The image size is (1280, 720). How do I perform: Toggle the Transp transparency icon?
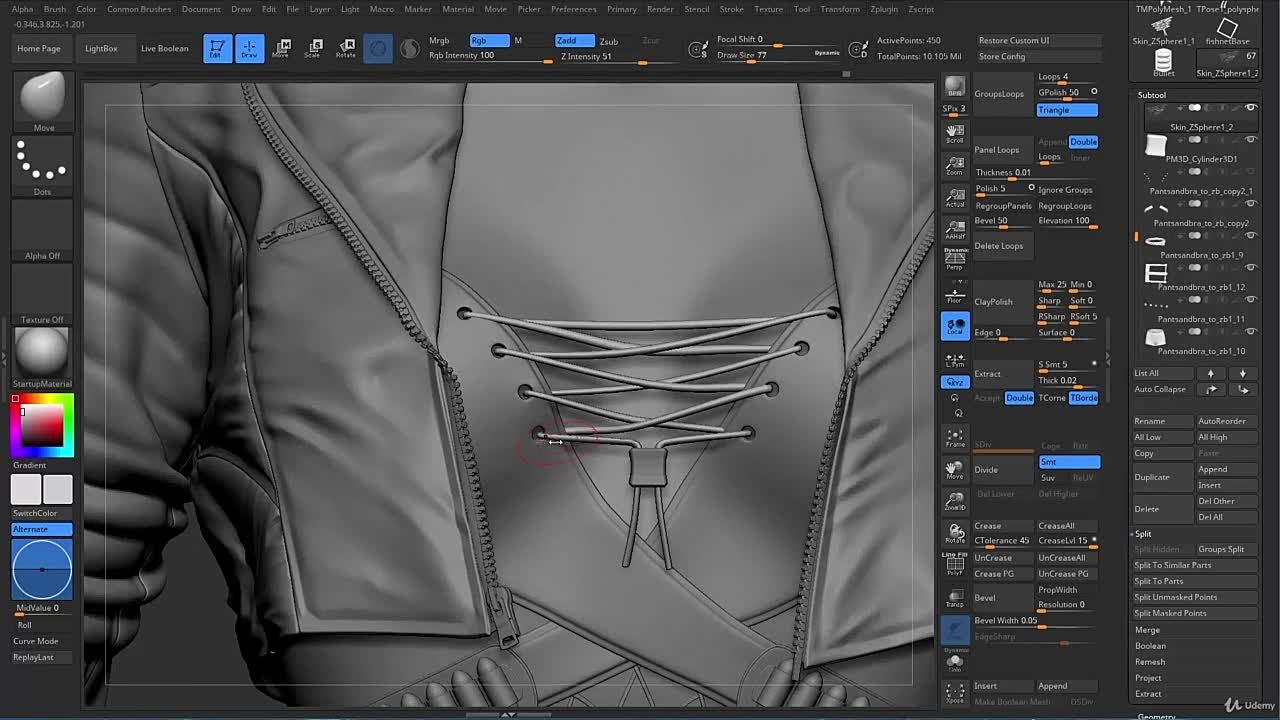click(x=955, y=597)
